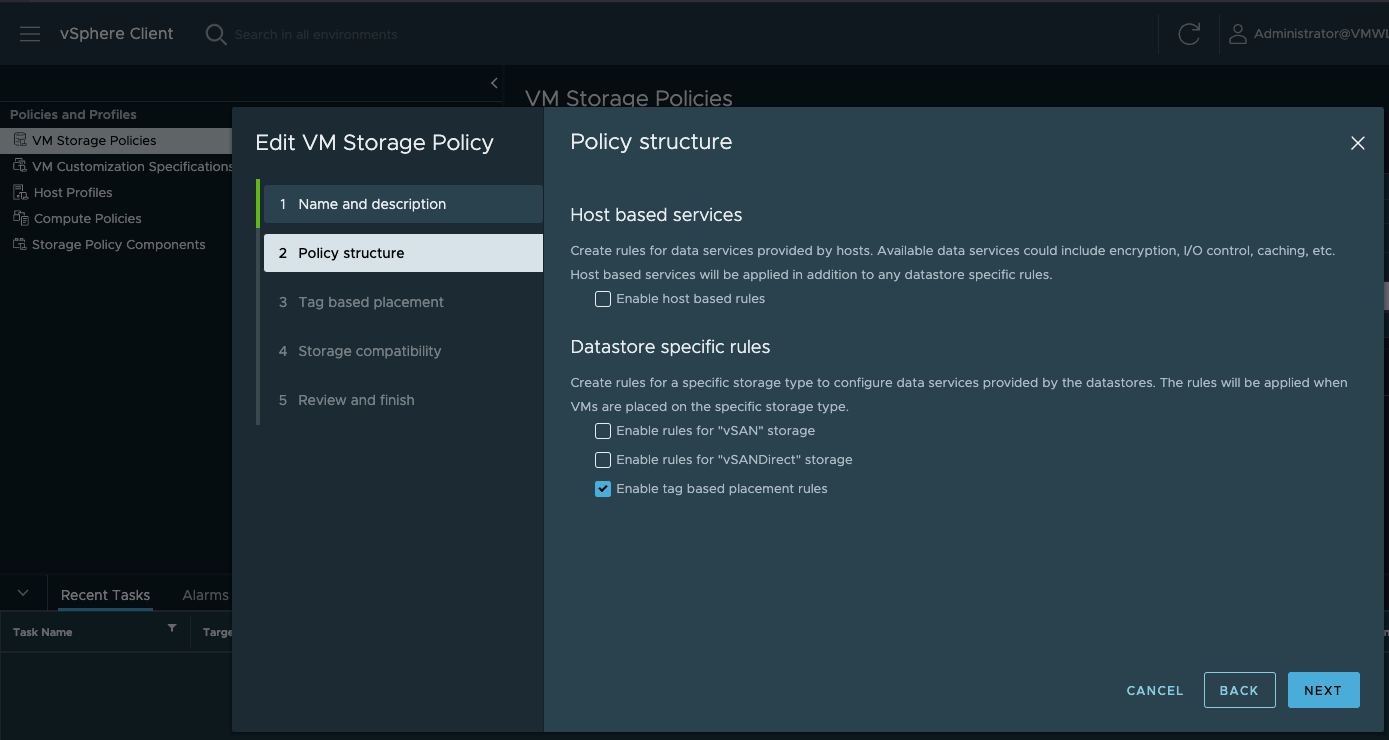Enable rules for vSANDirect storage

coord(603,460)
